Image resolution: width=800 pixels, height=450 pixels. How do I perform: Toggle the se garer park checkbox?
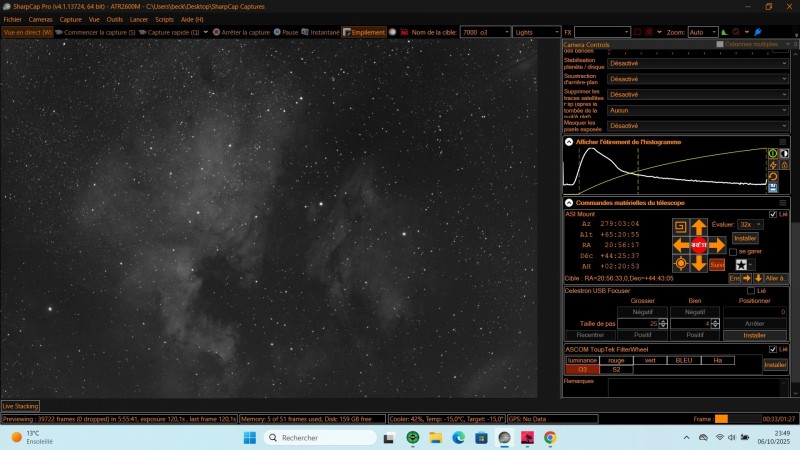pyautogui.click(x=733, y=252)
